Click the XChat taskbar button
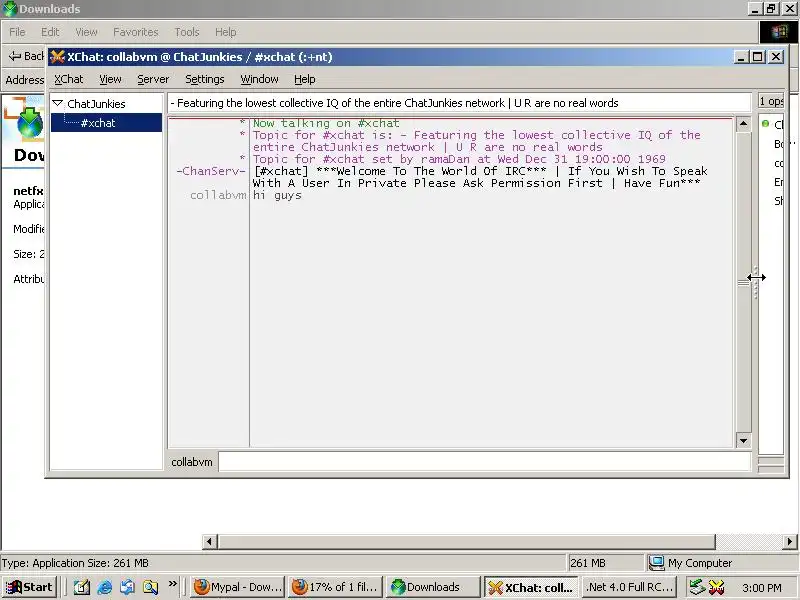This screenshot has width=800, height=600. 531,587
